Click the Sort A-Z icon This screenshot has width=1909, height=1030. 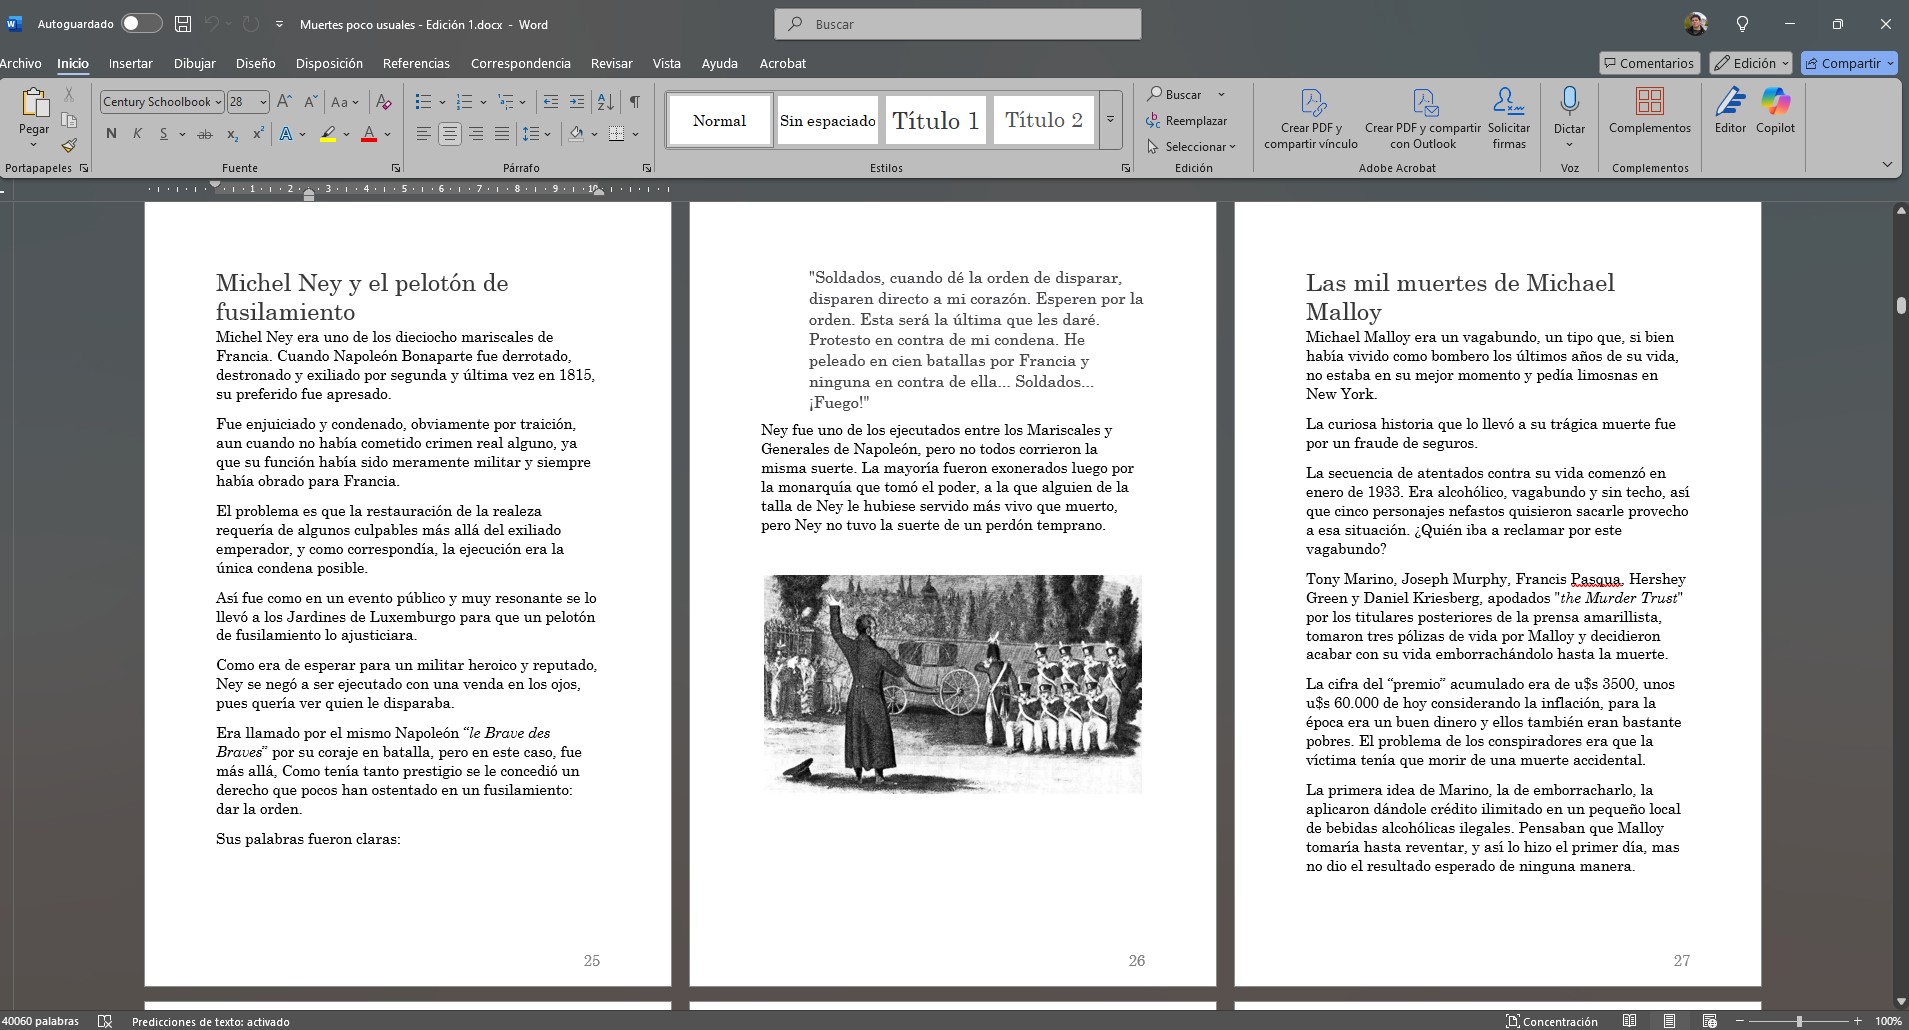[605, 102]
